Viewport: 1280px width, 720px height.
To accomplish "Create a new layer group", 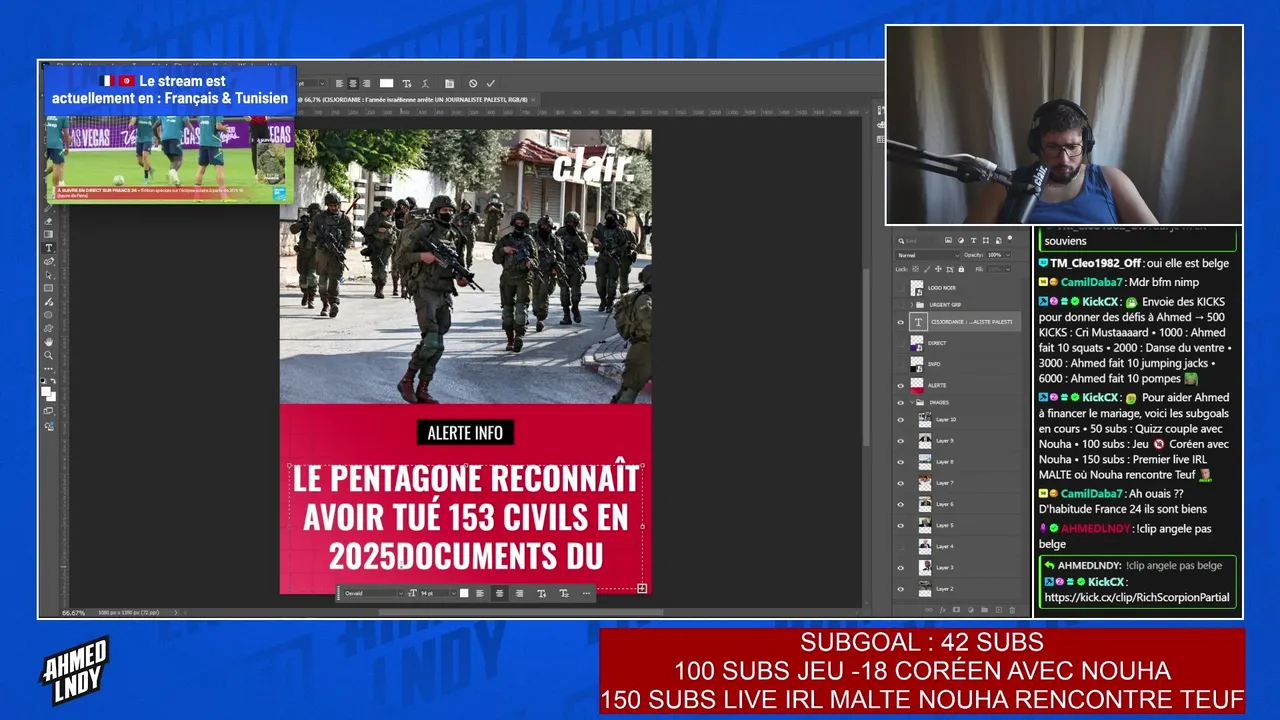I will pyautogui.click(x=984, y=609).
